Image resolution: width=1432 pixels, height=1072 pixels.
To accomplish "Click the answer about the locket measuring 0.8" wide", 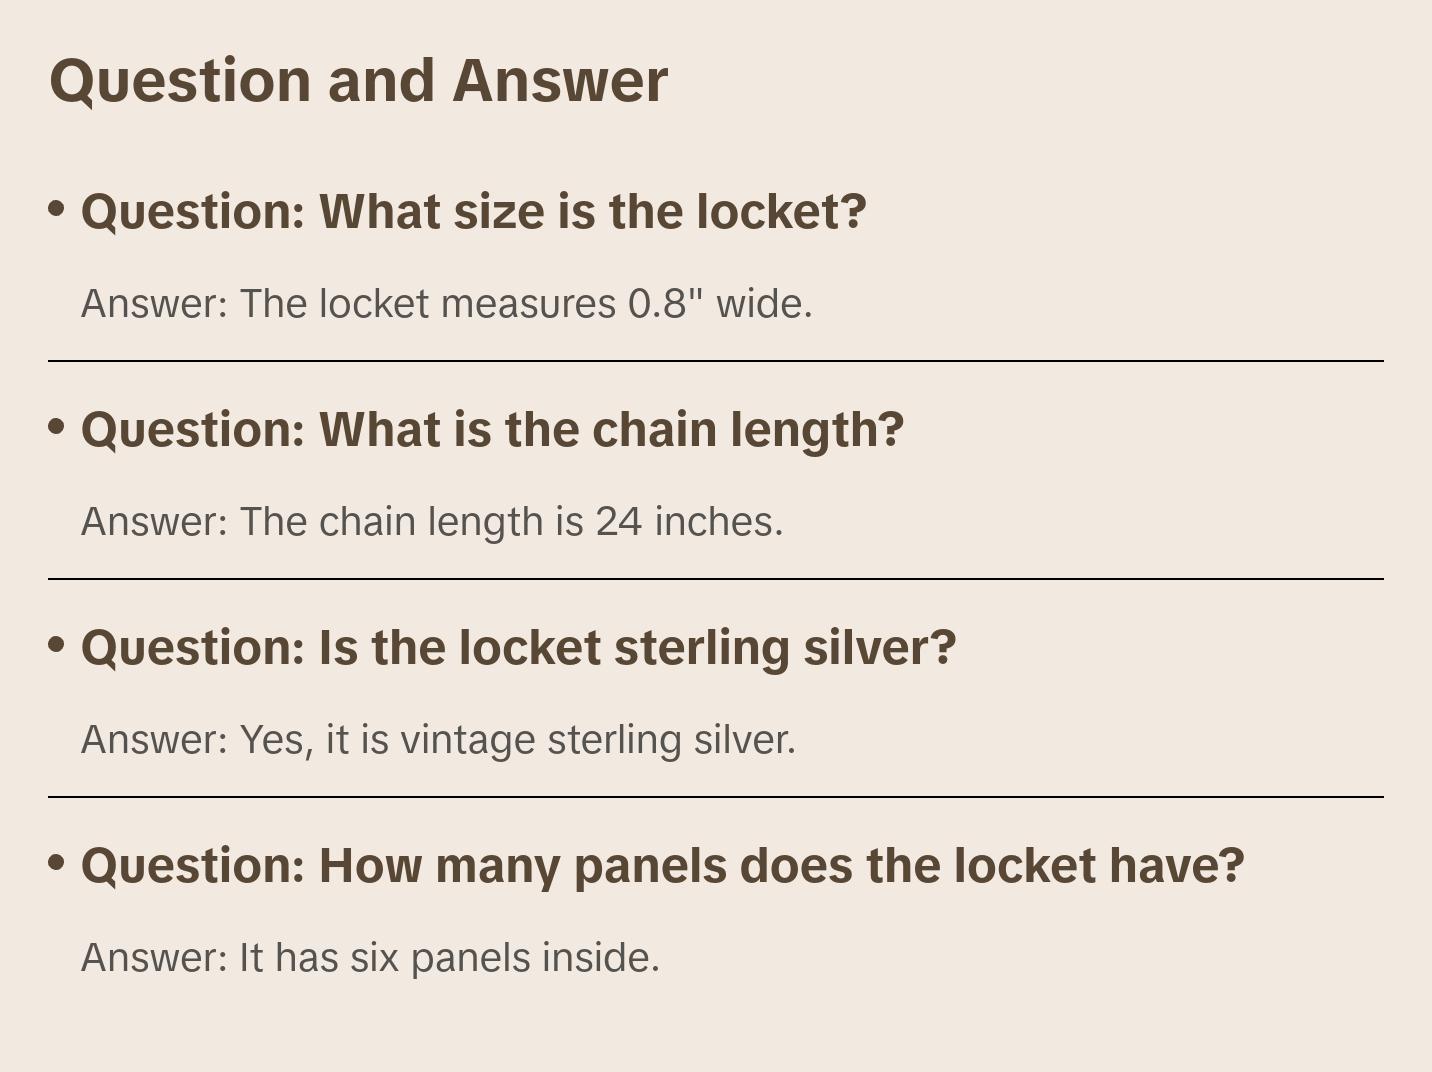I will pyautogui.click(x=446, y=304).
